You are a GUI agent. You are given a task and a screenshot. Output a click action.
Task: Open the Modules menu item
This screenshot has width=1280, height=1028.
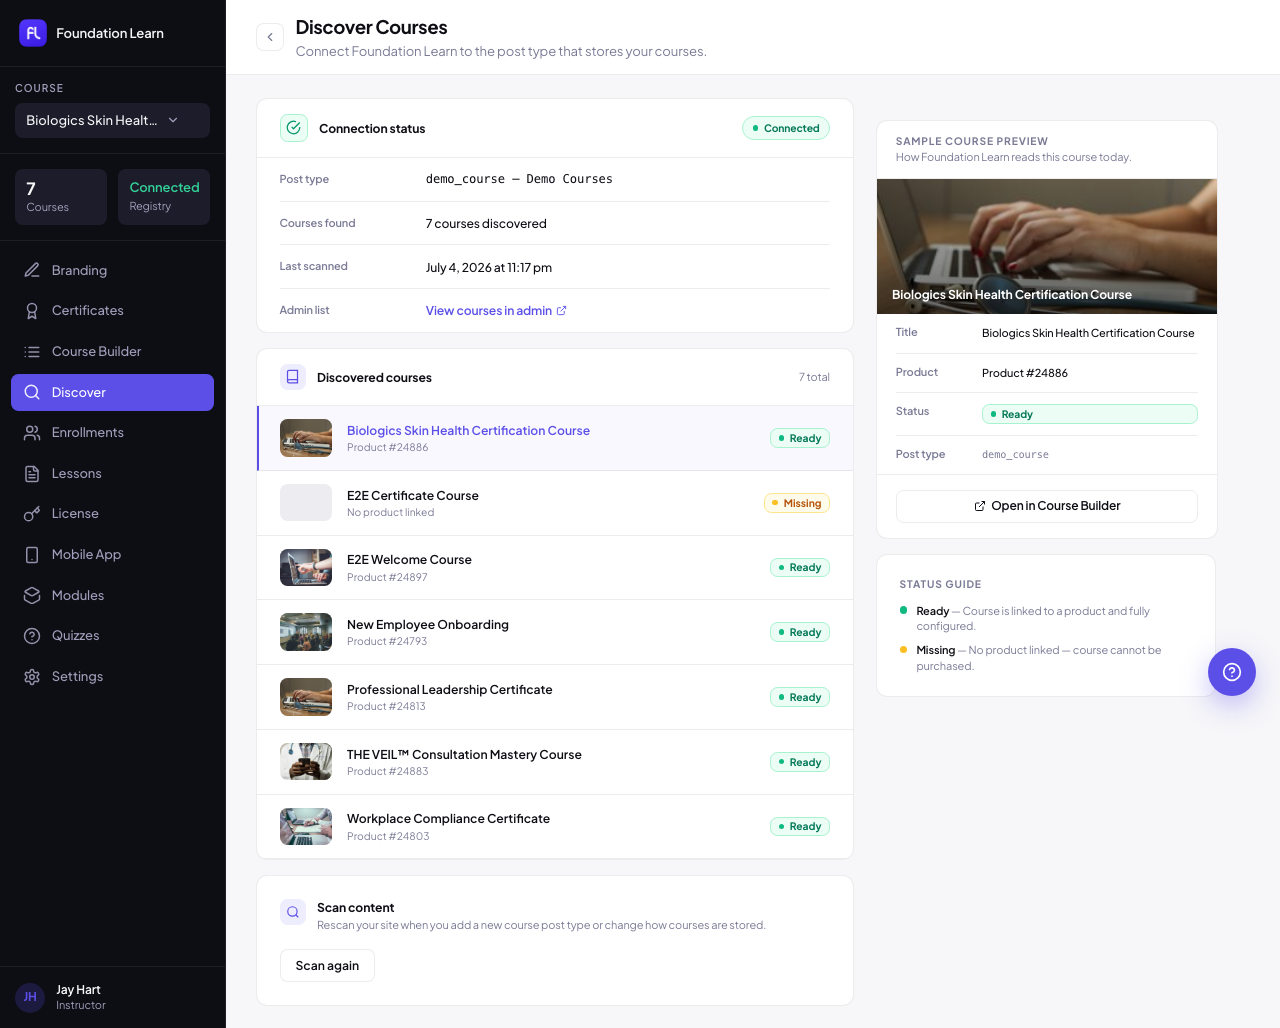(112, 595)
